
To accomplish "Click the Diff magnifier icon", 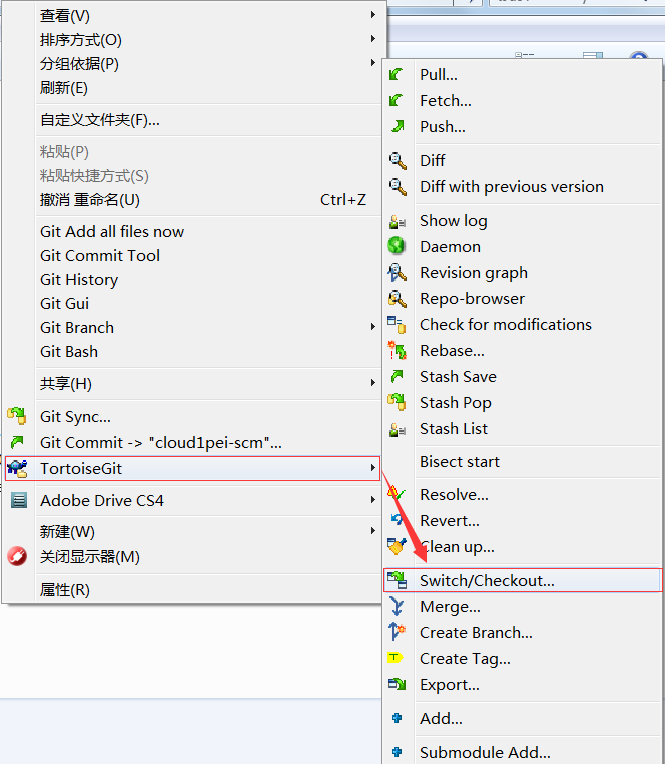I will [x=398, y=160].
